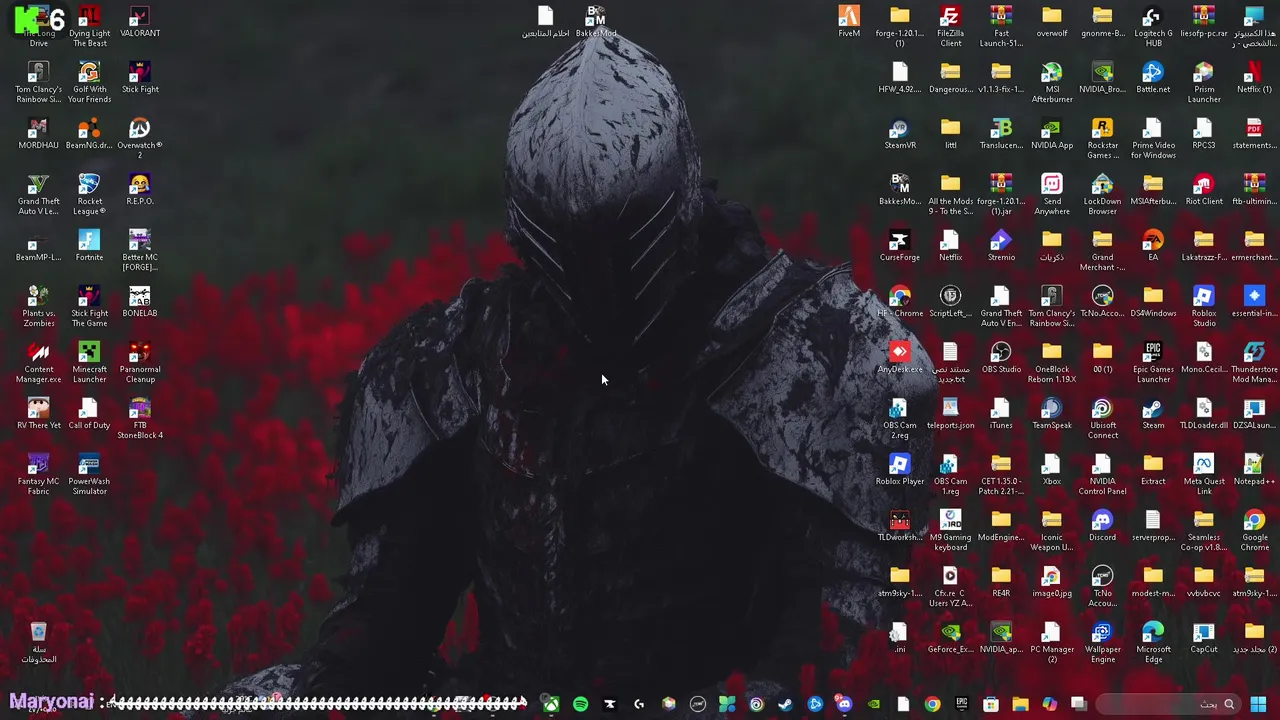Launch Logitech G HUB shortcut
This screenshot has width=1280, height=720.
pyautogui.click(x=1153, y=27)
